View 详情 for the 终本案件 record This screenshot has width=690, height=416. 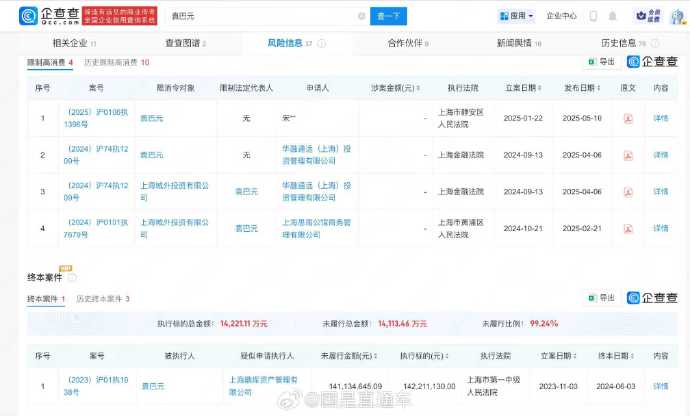(660, 385)
